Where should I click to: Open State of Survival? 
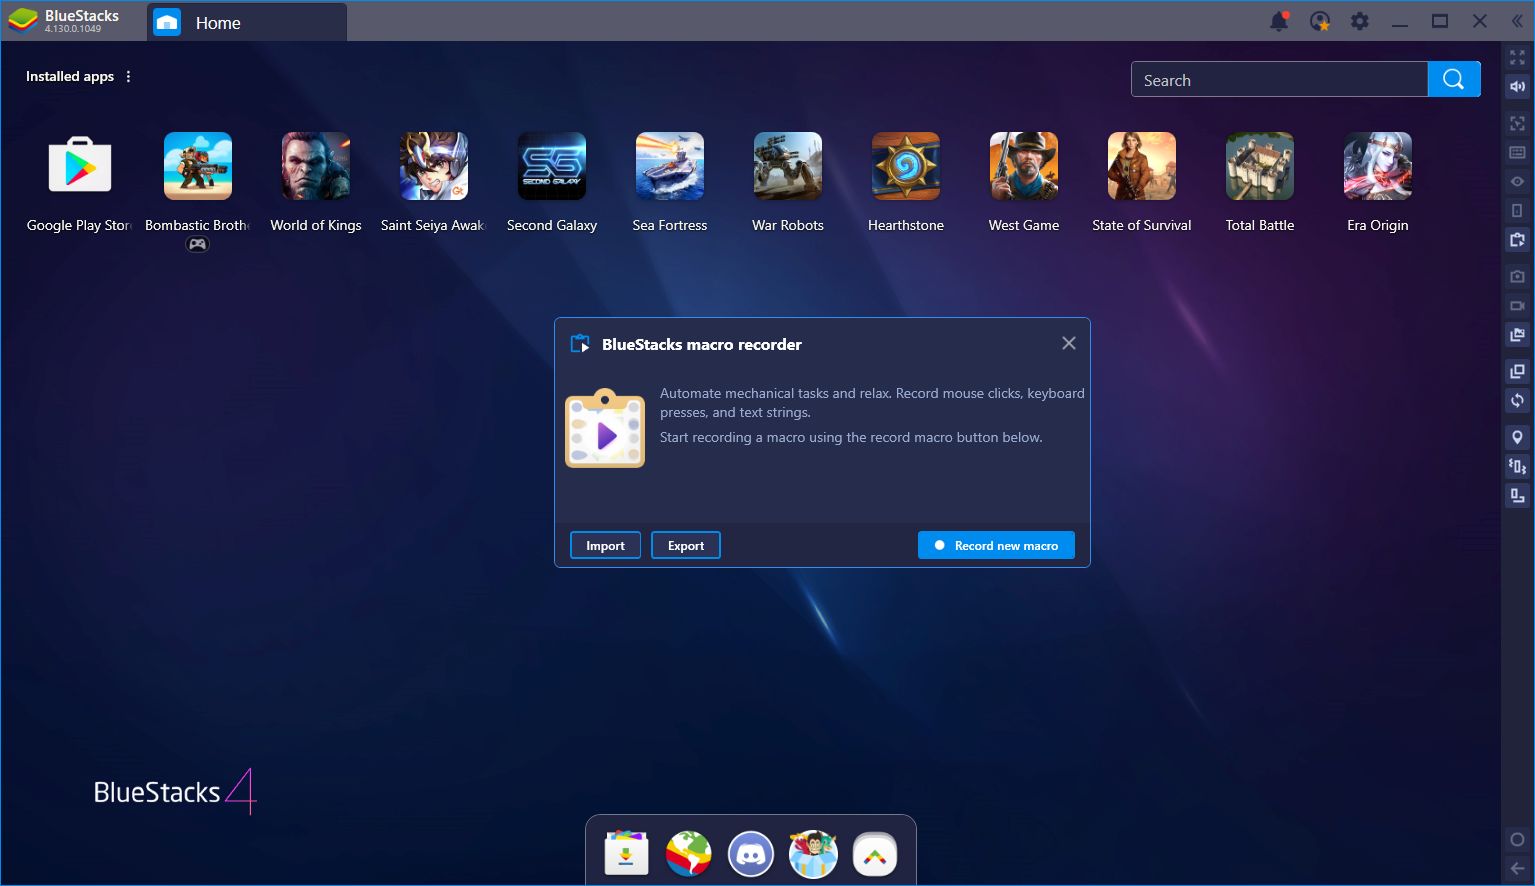[x=1142, y=166]
